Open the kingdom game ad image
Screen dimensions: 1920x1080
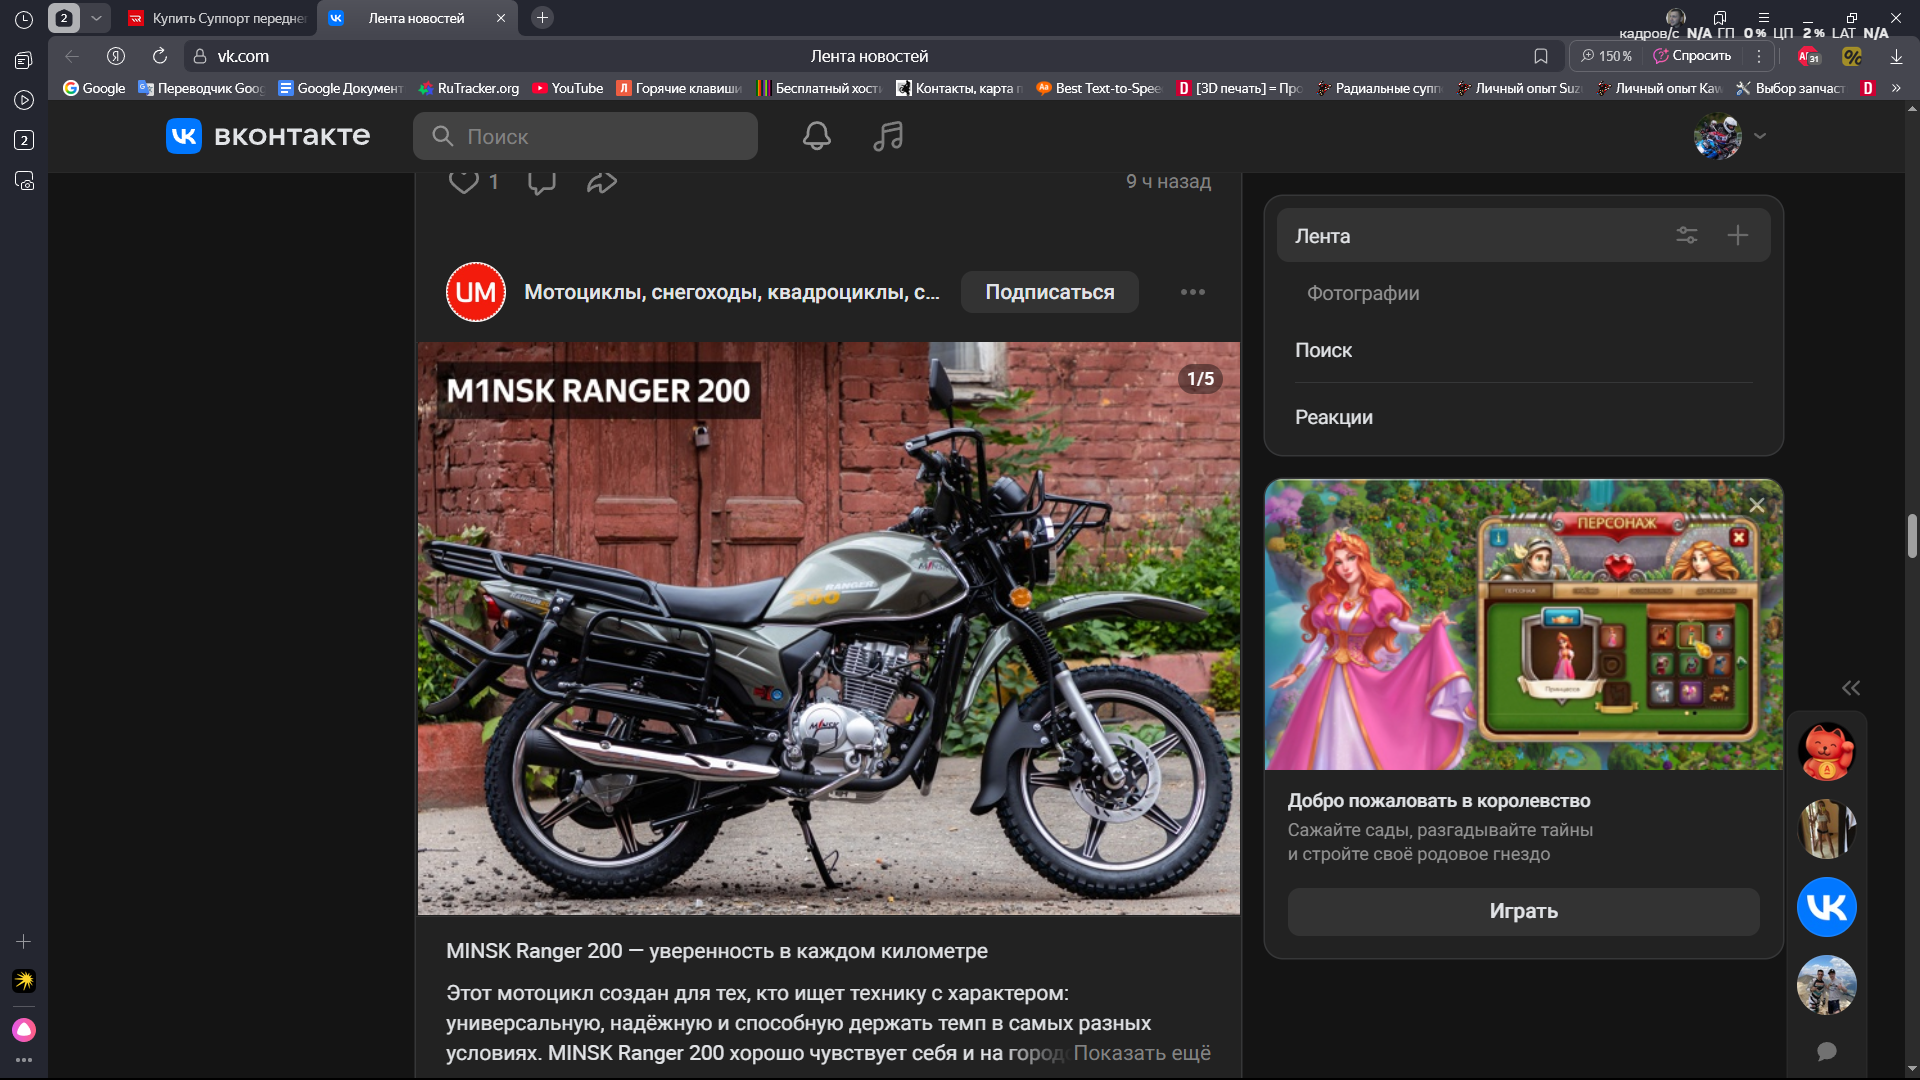(1523, 625)
